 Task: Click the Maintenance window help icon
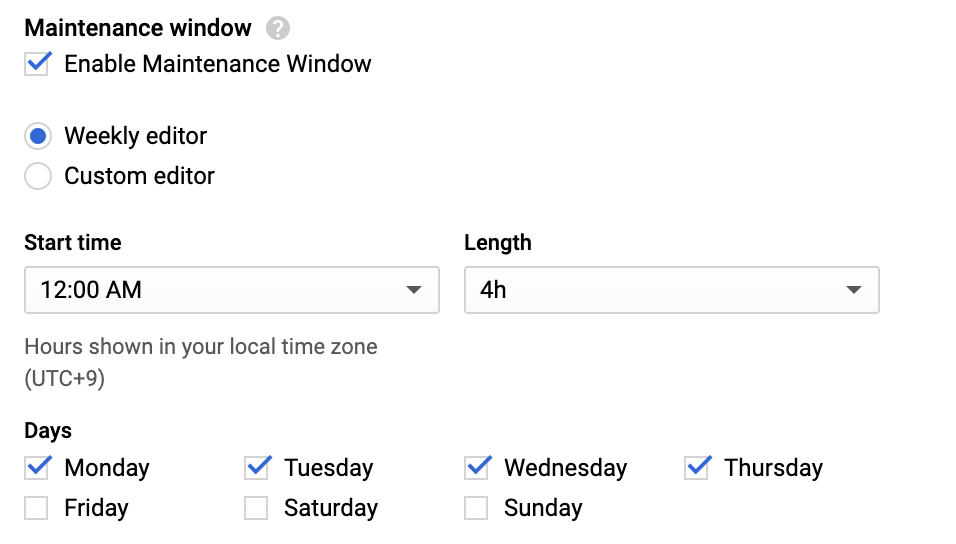point(278,28)
